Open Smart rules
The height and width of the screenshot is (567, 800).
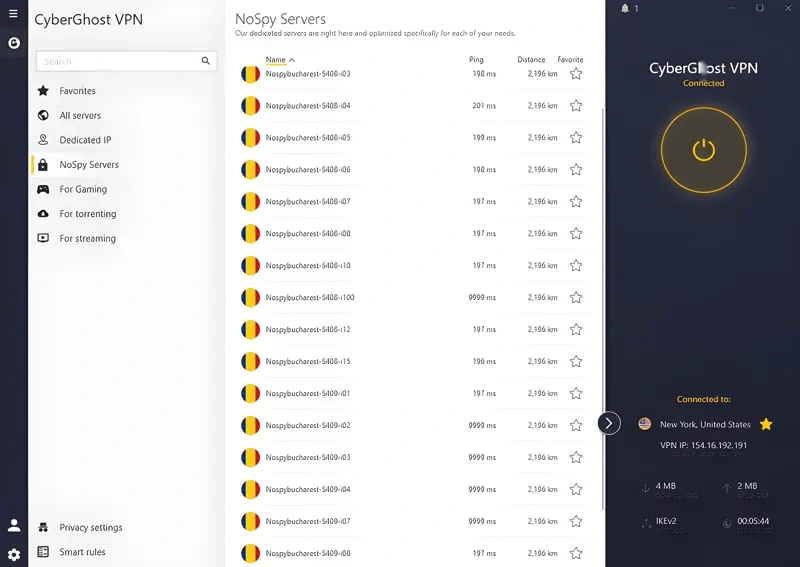pos(82,552)
